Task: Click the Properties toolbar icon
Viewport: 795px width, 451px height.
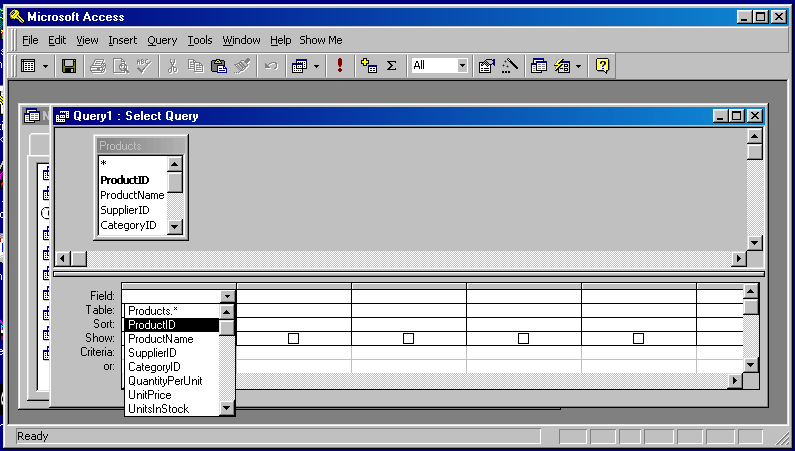Action: [486, 66]
